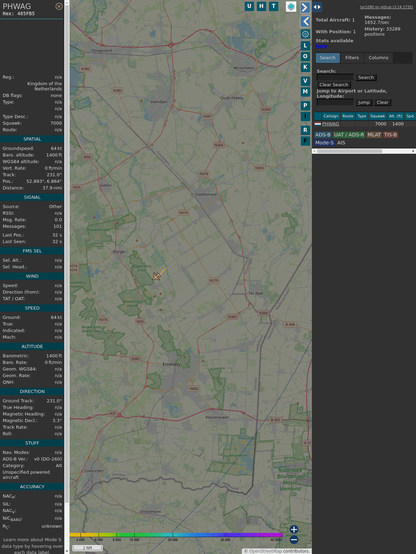416x554 pixels.
Task: Click the T map toggle button
Action: click(273, 6)
